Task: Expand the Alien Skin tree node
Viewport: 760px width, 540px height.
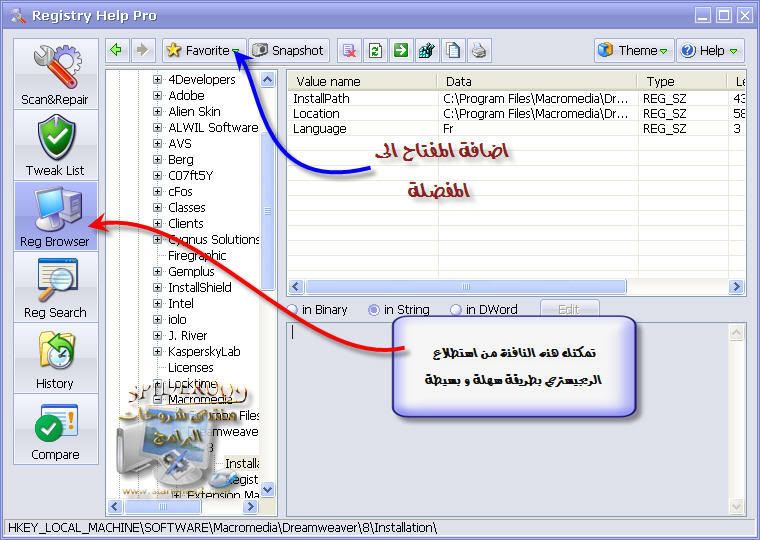Action: (x=157, y=111)
